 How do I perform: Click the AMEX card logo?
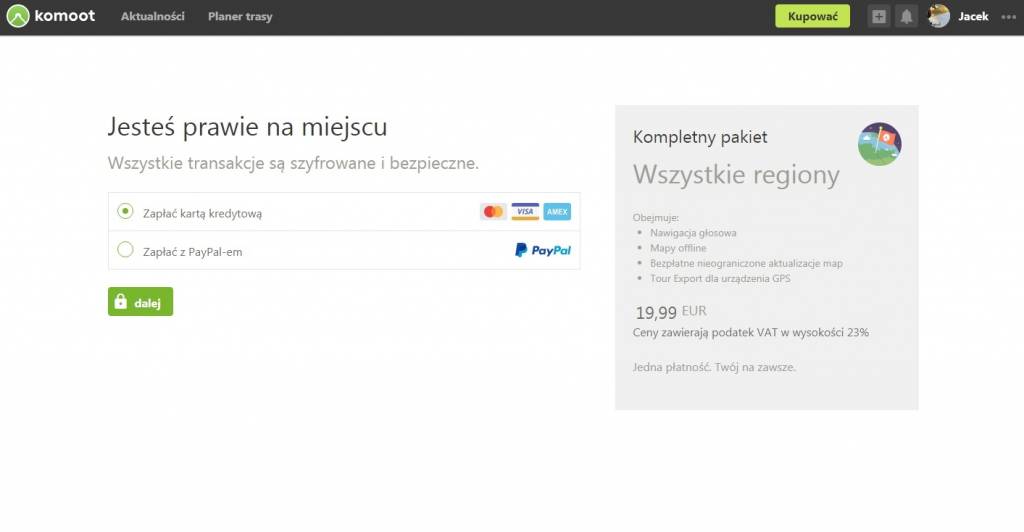pos(557,211)
